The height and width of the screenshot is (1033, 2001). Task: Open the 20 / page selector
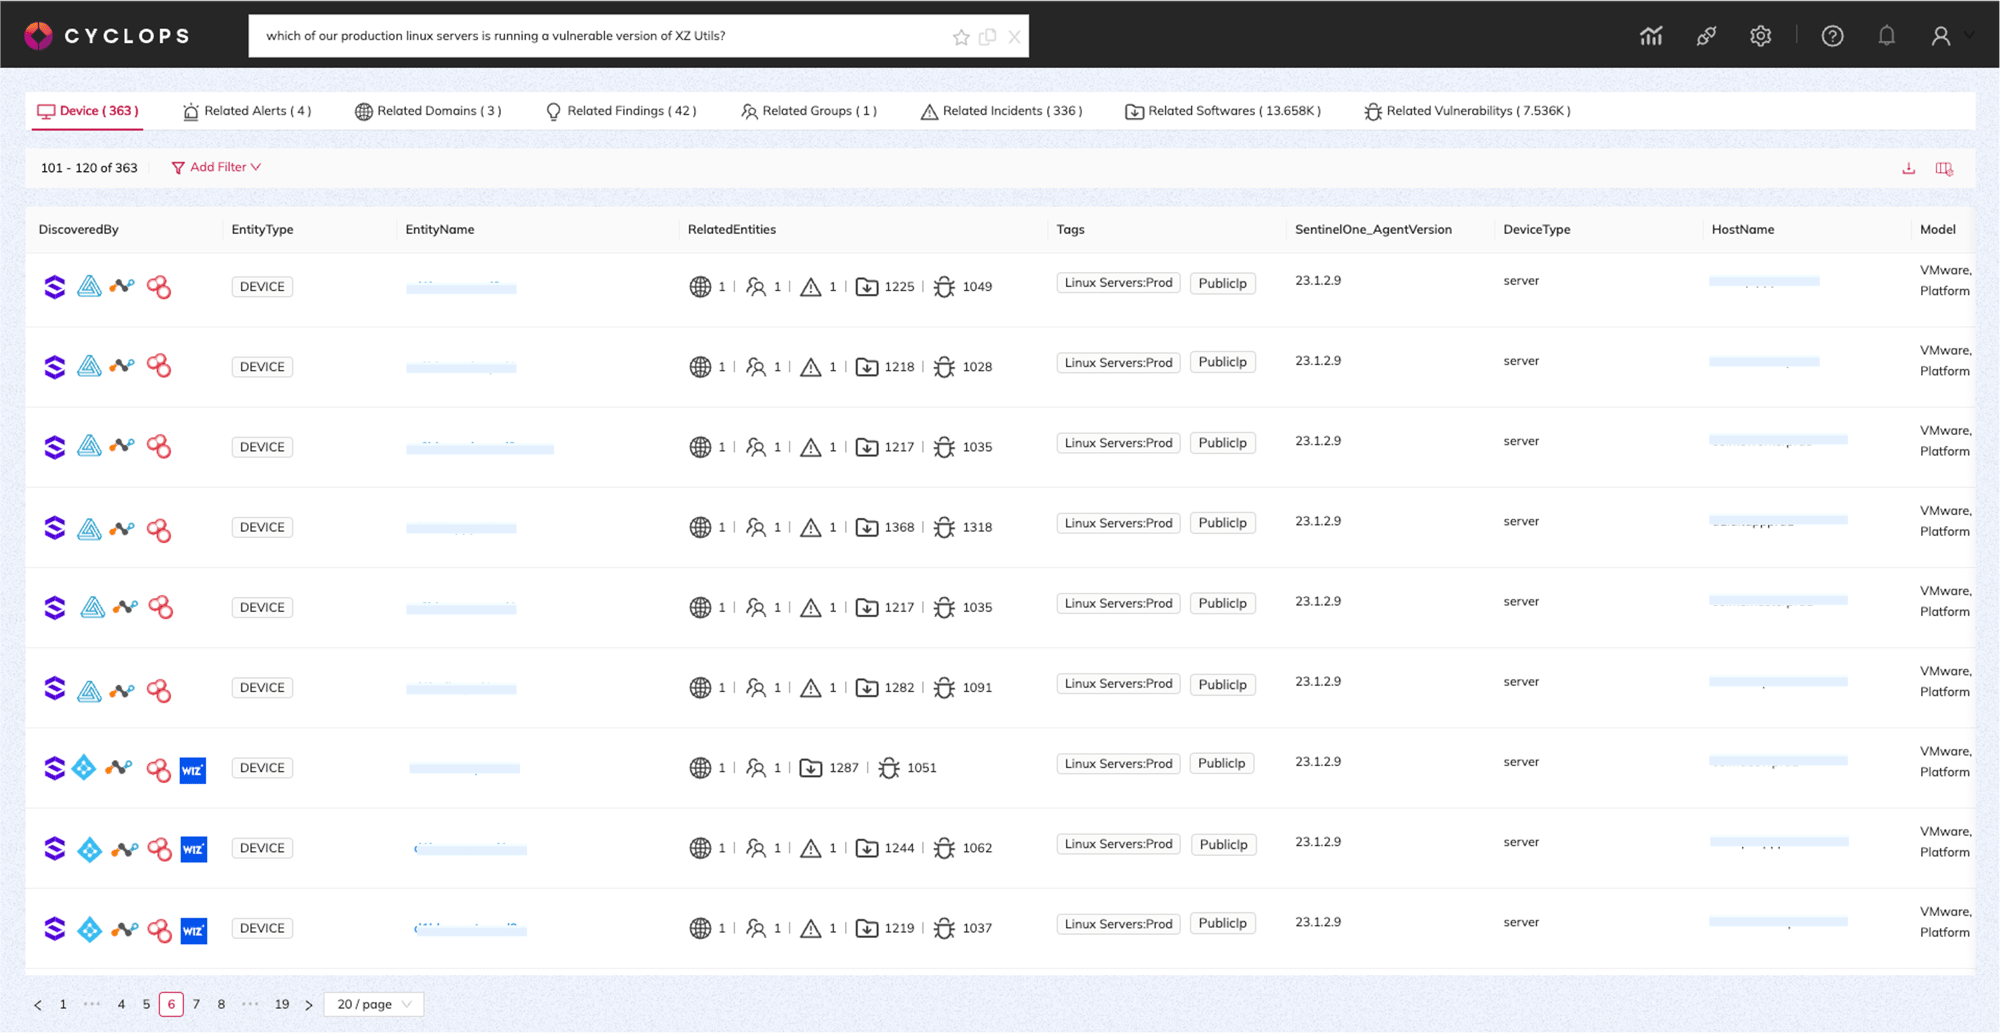373,1003
